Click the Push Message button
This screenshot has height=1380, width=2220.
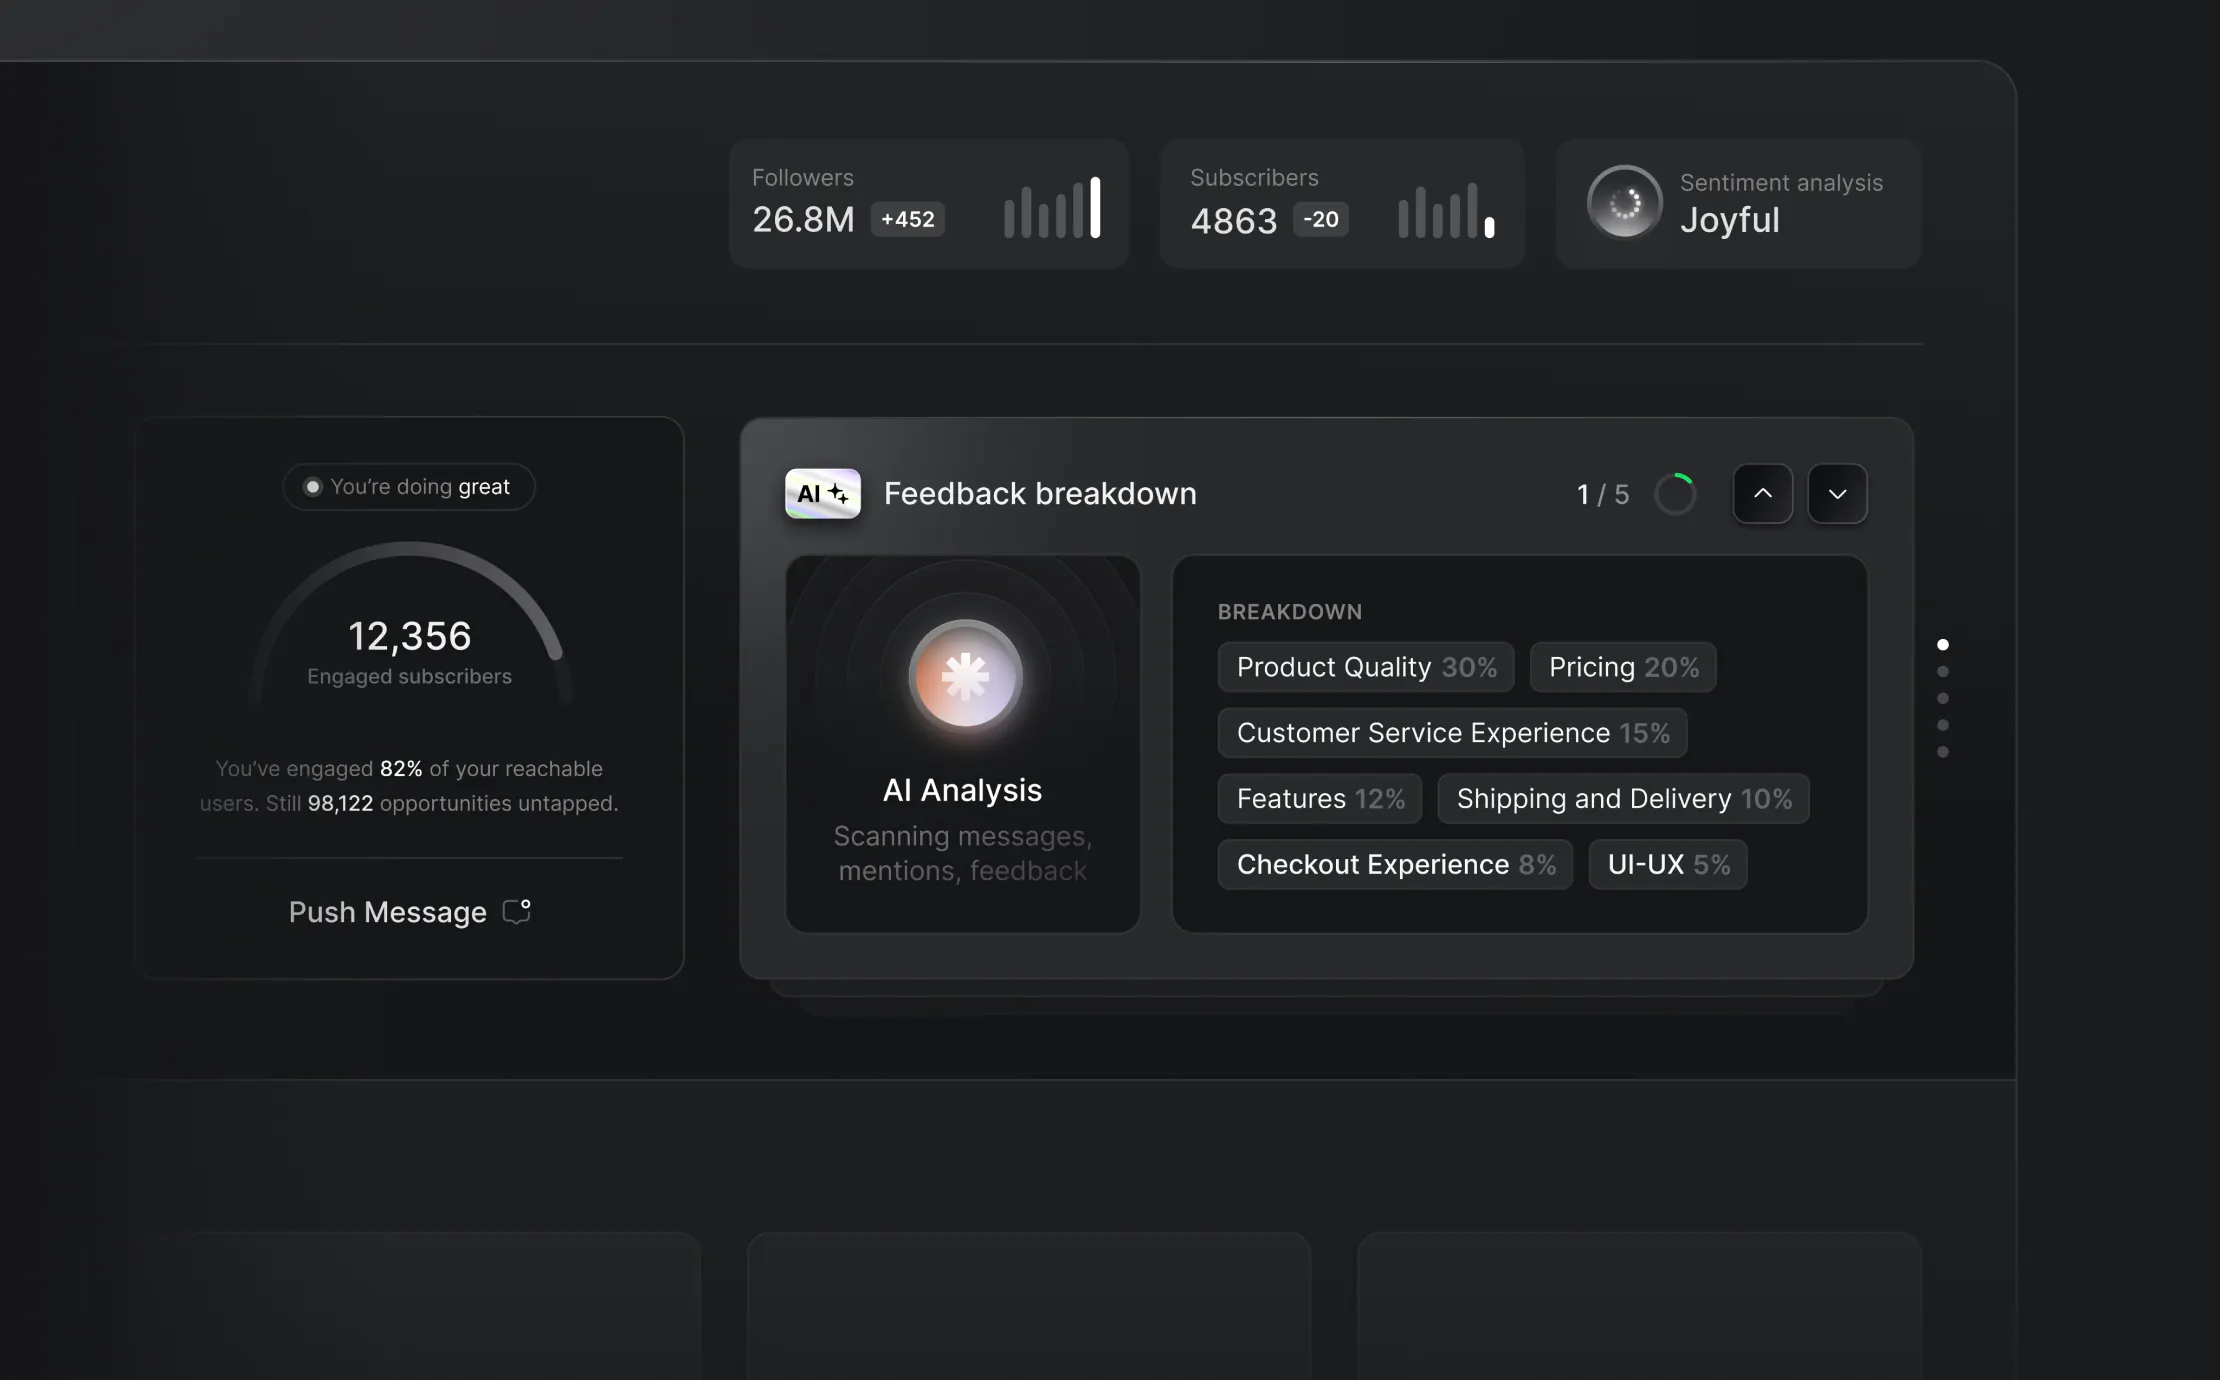click(x=409, y=912)
